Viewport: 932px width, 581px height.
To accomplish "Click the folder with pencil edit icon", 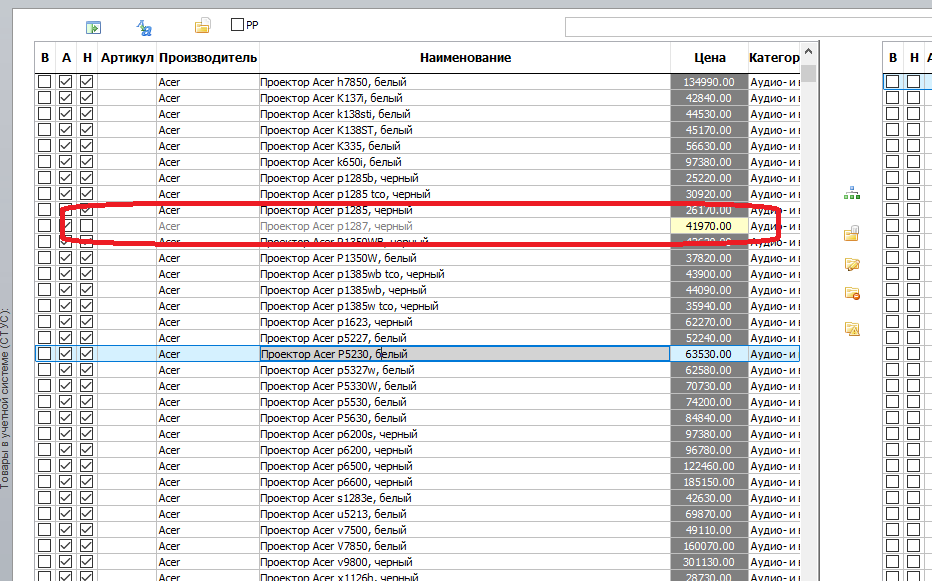I will click(x=852, y=264).
